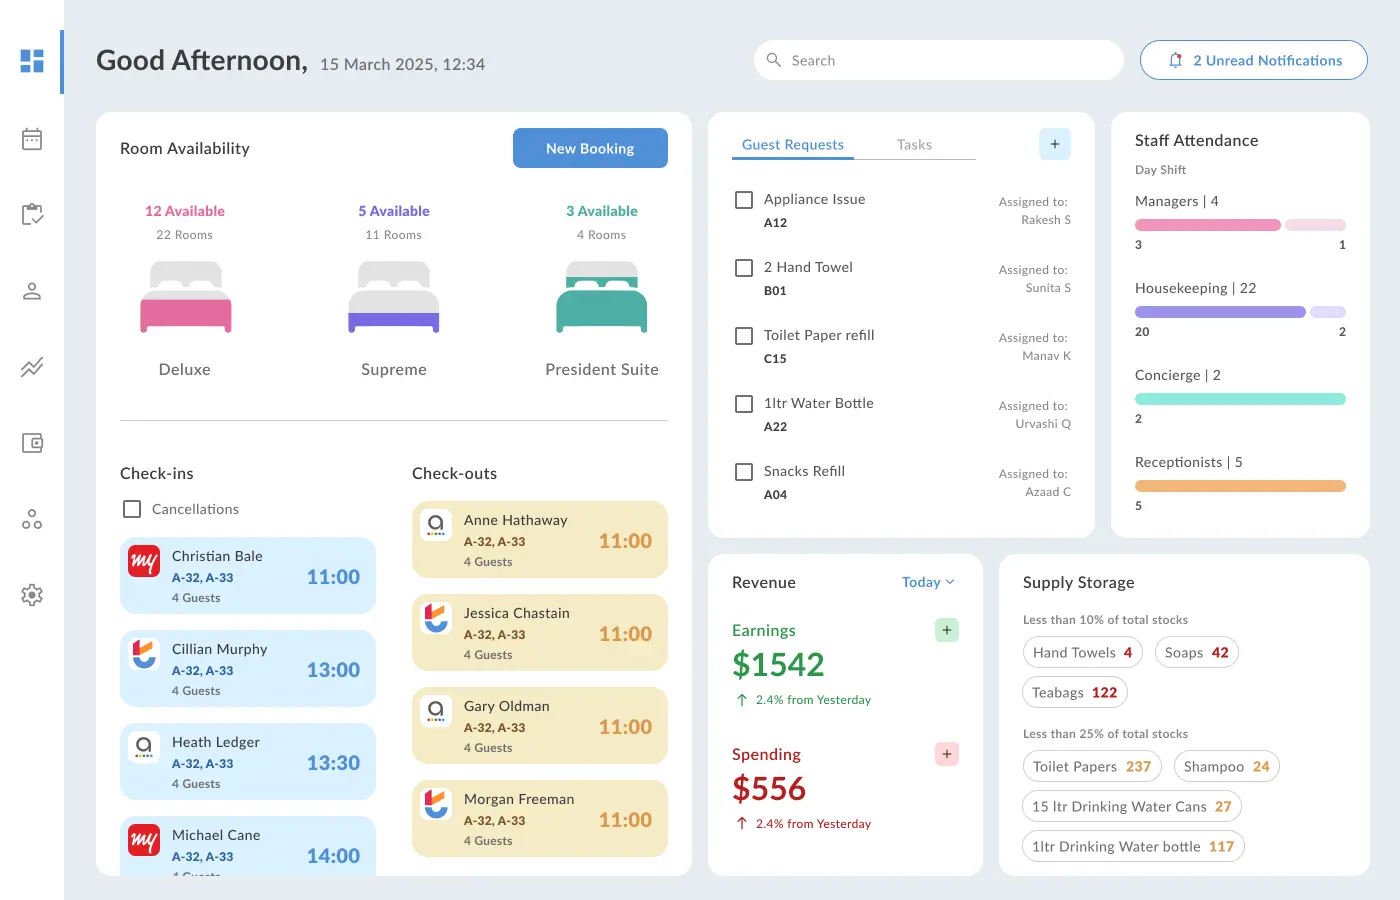Open the clipboard checklist sidebar icon

click(x=32, y=214)
